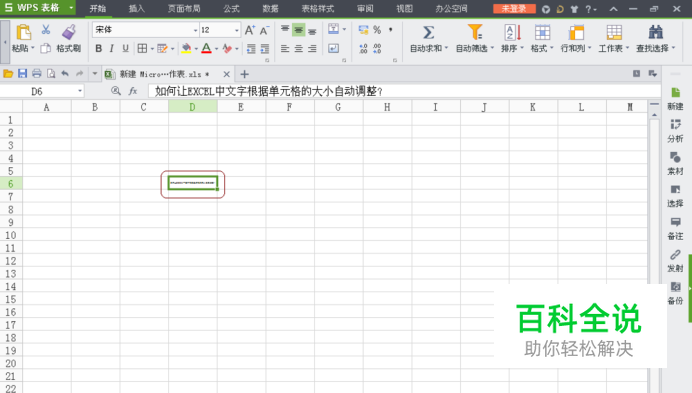Viewport: 692px width, 393px height.
Task: Apply fill color bucket
Action: (186, 48)
